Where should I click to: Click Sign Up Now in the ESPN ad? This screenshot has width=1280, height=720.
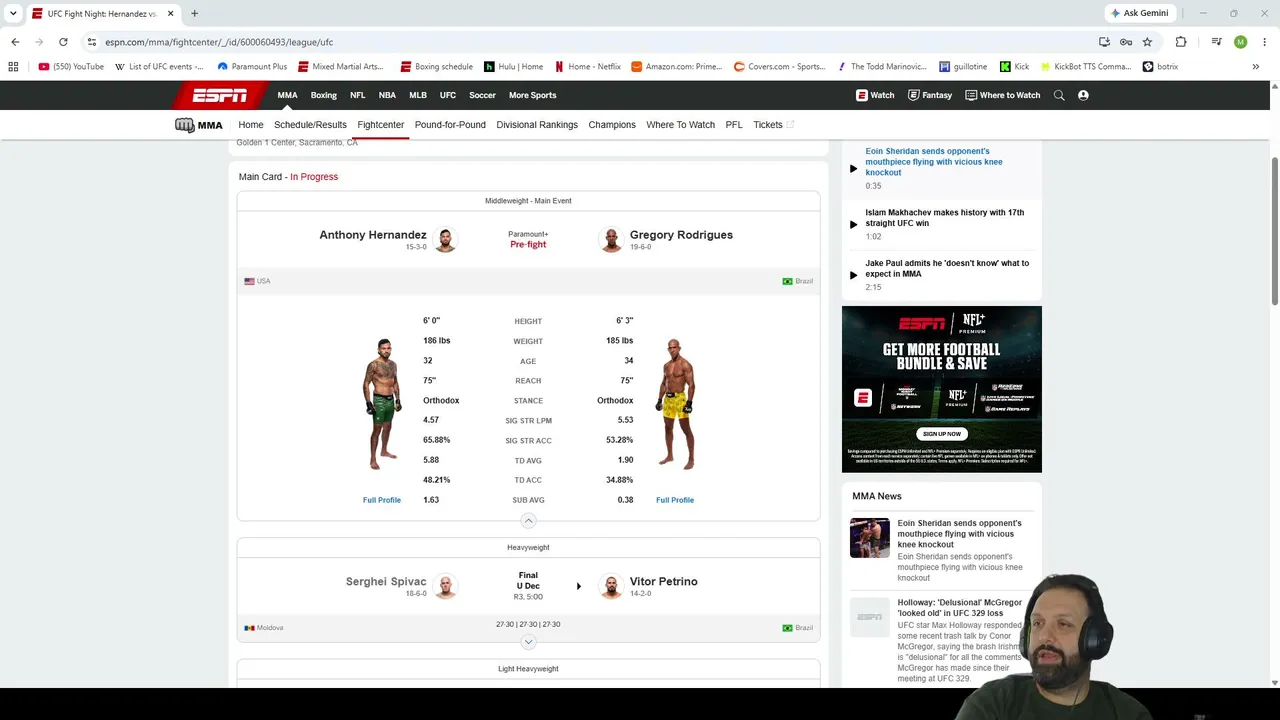tap(942, 434)
